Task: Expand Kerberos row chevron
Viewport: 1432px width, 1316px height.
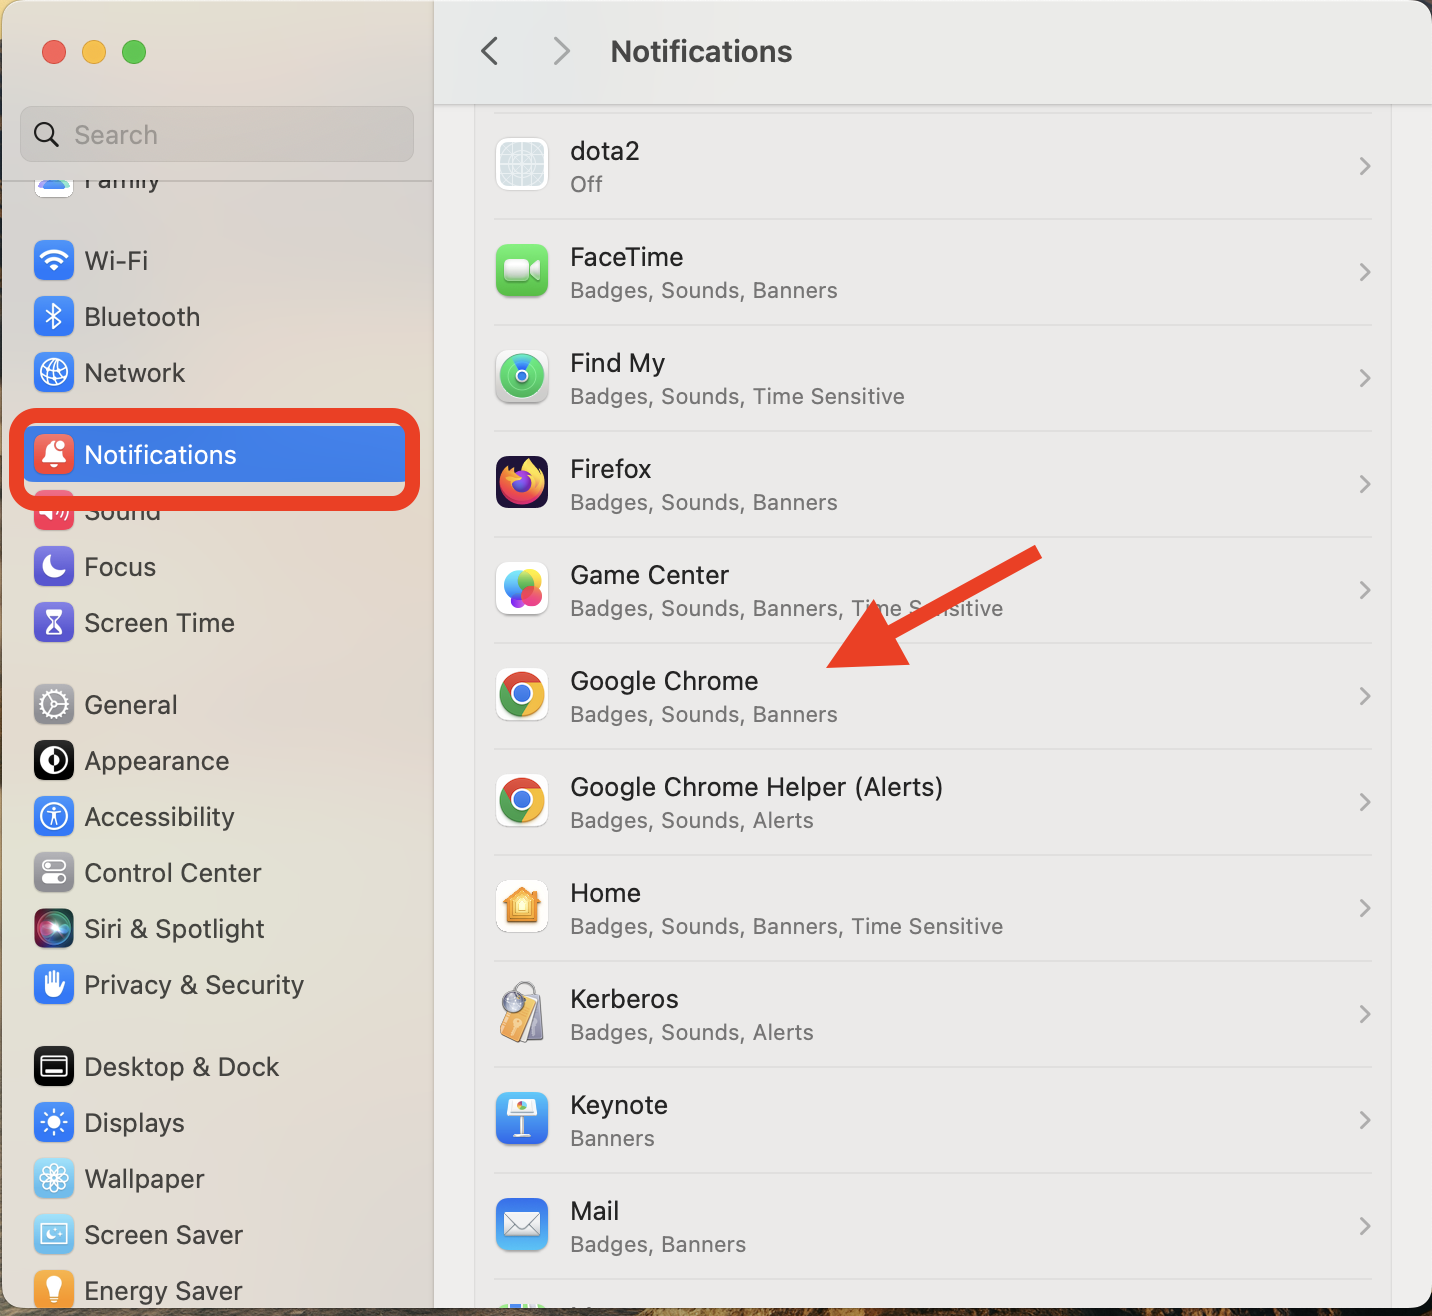Action: 1365,1014
